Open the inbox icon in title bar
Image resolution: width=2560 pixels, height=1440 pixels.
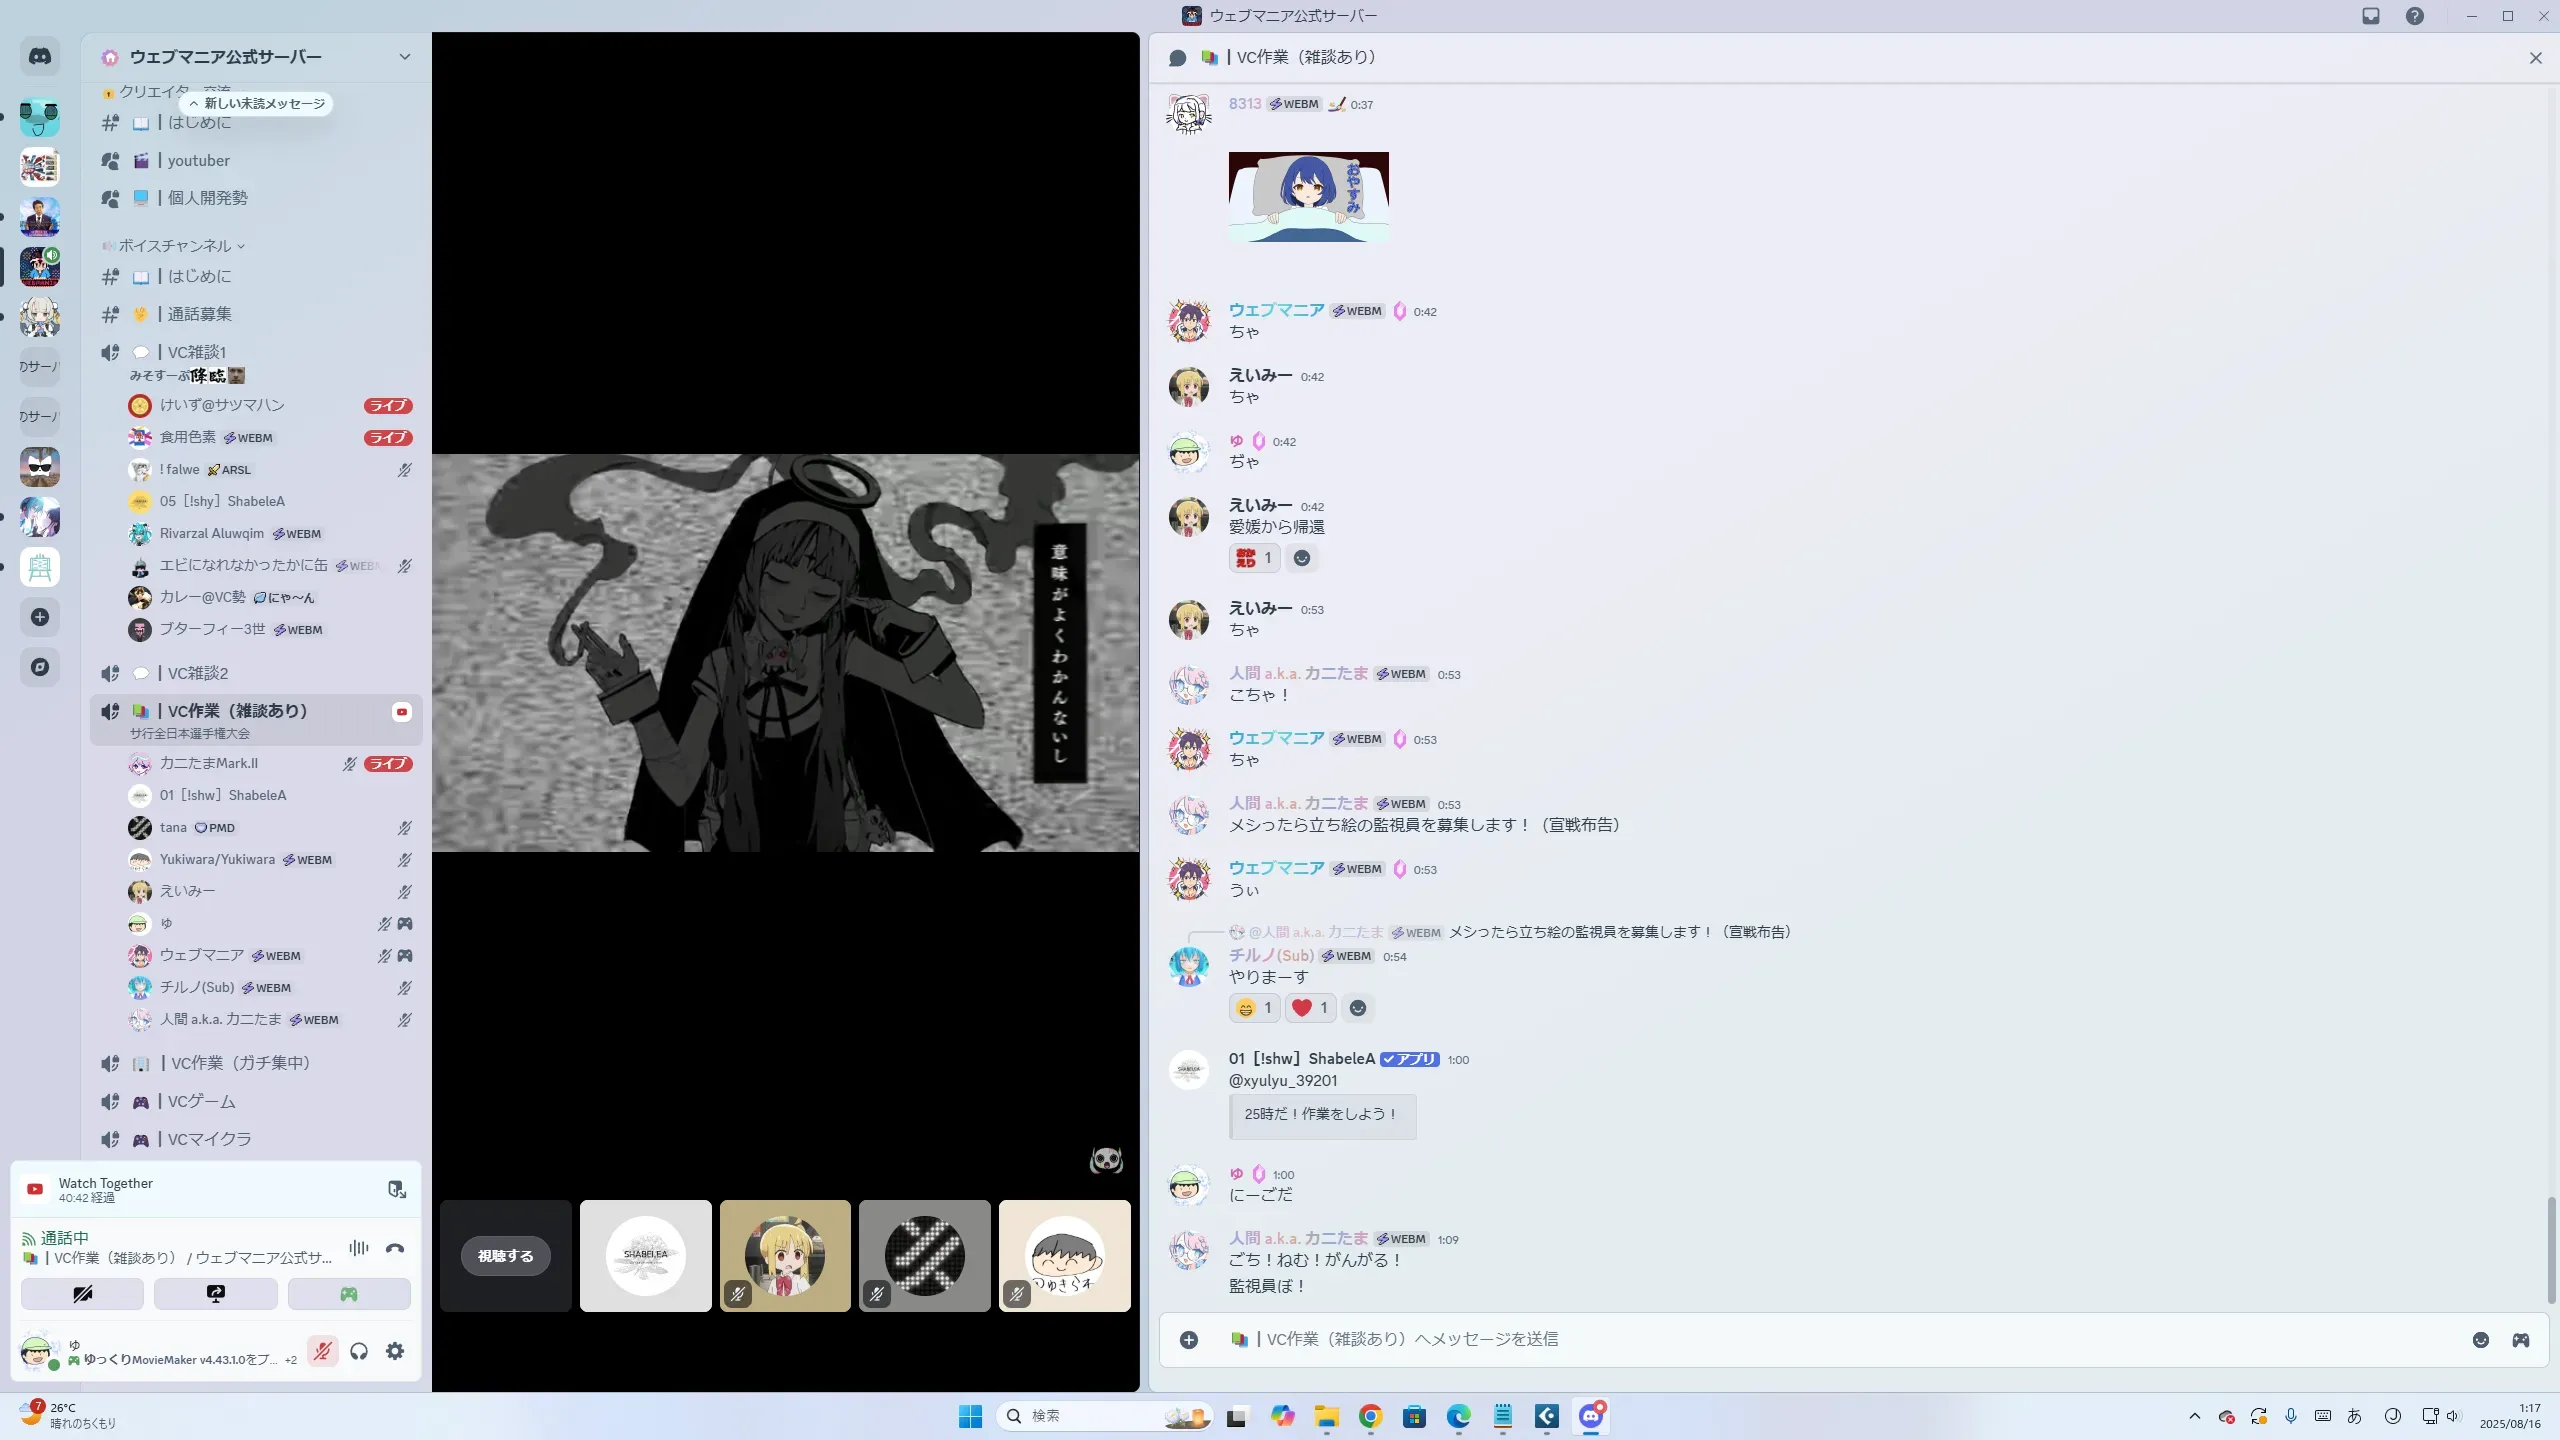click(x=2371, y=16)
